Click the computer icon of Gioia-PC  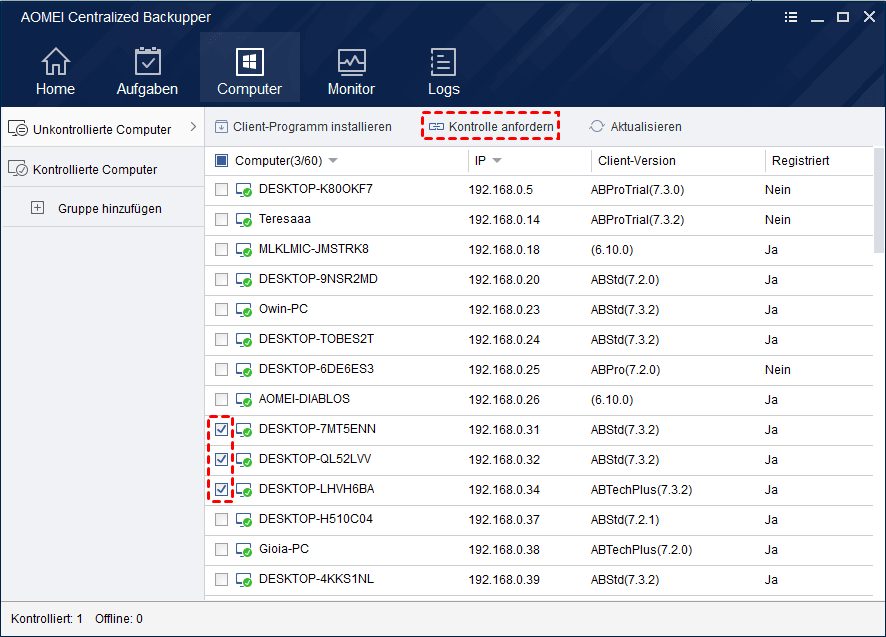point(244,549)
